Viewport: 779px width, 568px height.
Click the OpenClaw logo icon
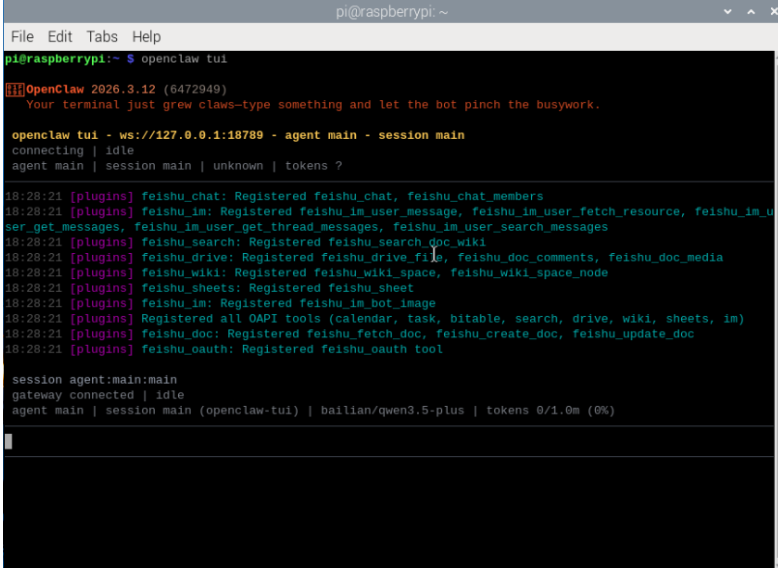[15, 90]
